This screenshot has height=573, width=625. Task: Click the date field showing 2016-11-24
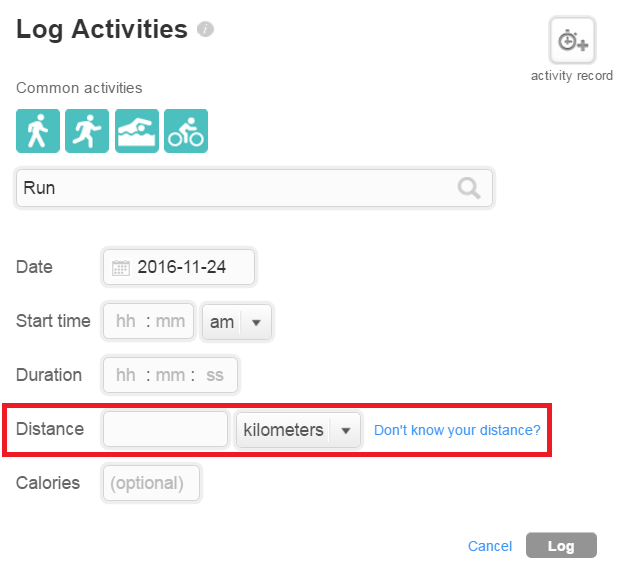(179, 267)
